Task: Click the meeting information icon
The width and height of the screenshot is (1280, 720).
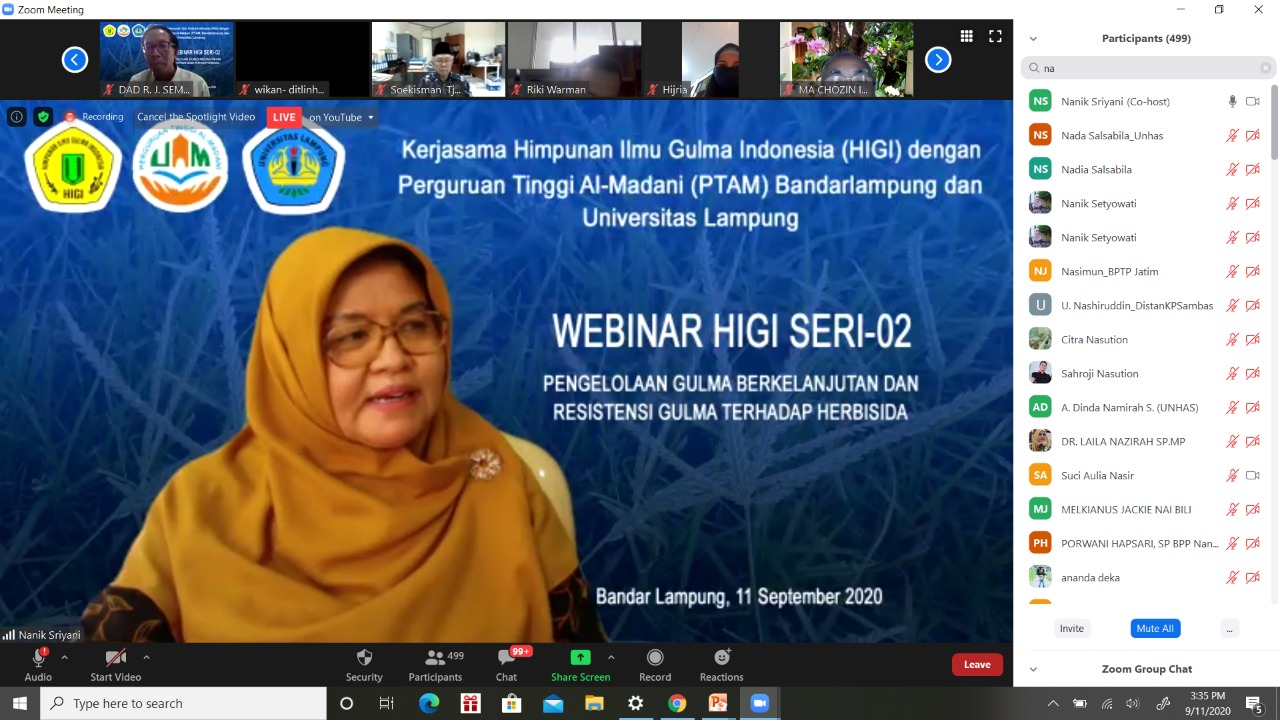Action: [17, 117]
